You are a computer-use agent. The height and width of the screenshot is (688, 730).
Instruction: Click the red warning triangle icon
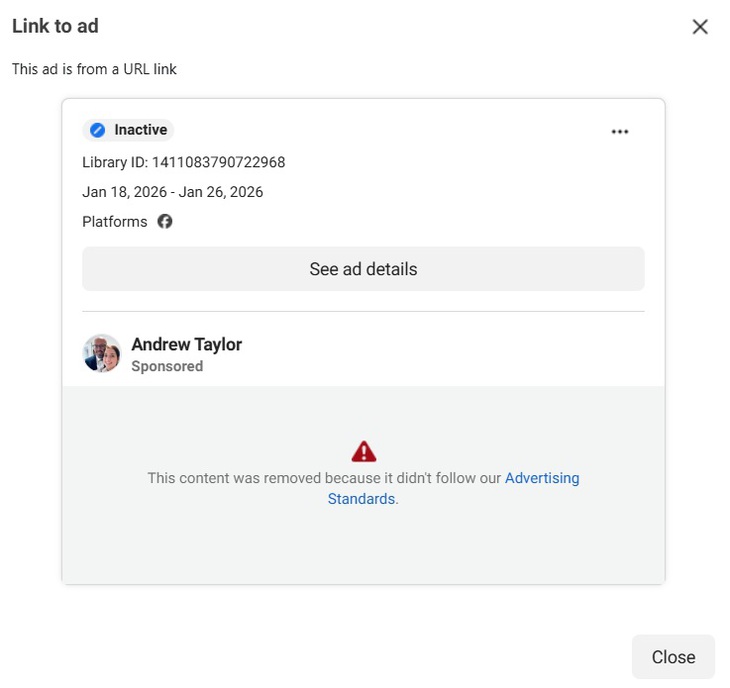point(364,451)
